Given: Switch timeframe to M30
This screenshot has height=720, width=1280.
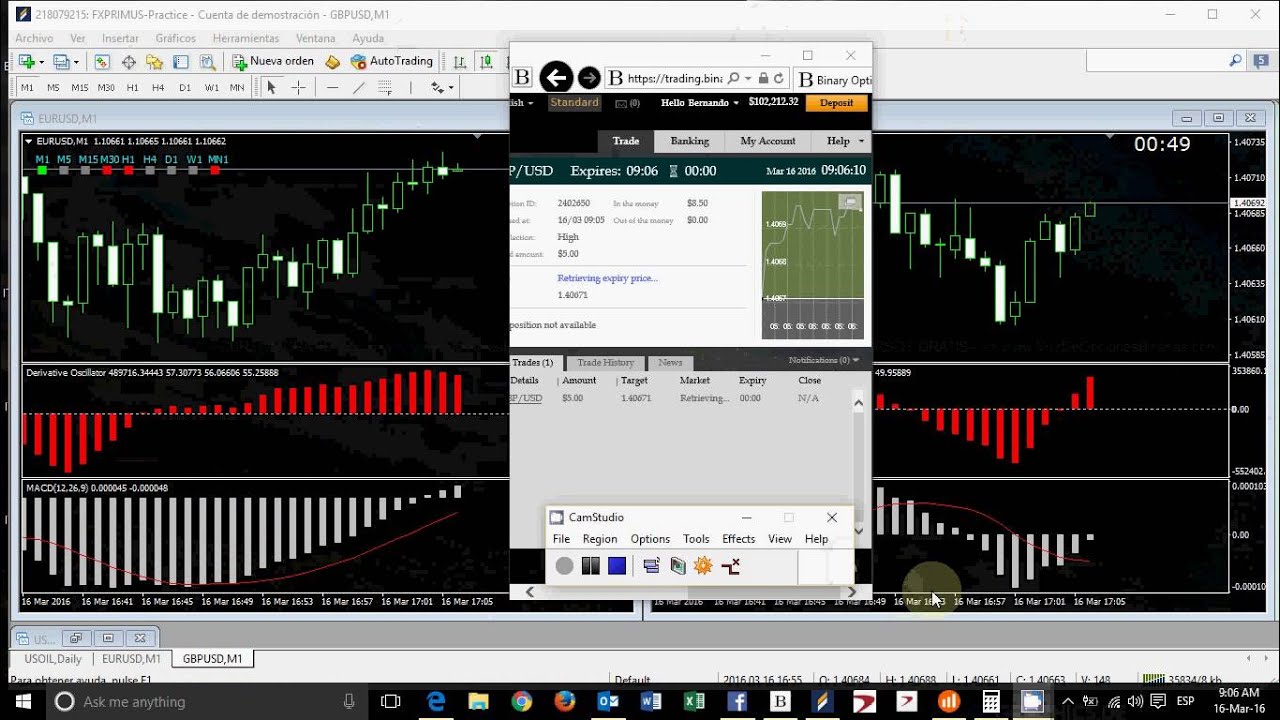Looking at the screenshot, I should point(106,87).
